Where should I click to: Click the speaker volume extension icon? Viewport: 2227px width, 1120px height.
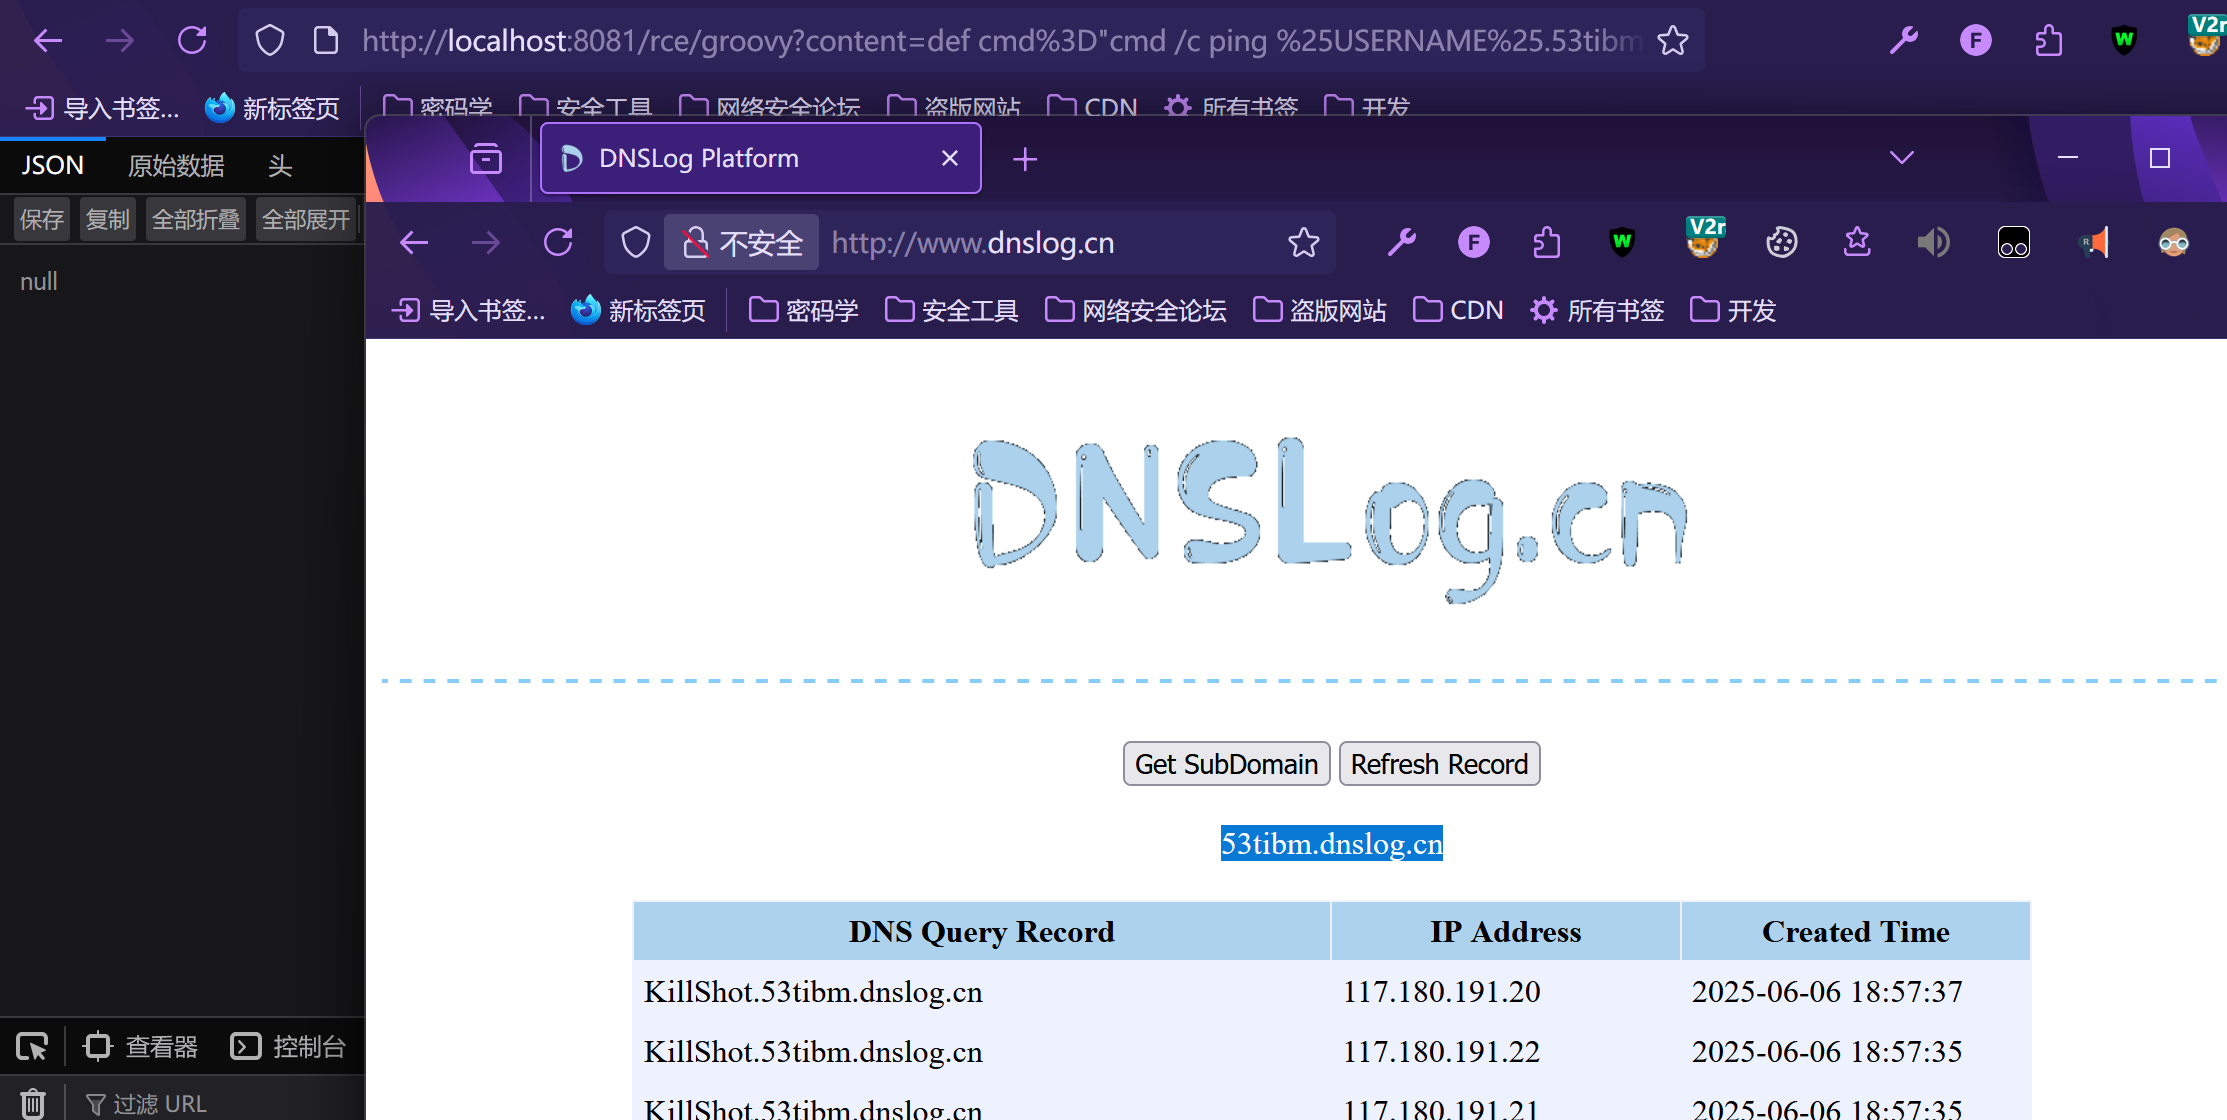click(1933, 243)
